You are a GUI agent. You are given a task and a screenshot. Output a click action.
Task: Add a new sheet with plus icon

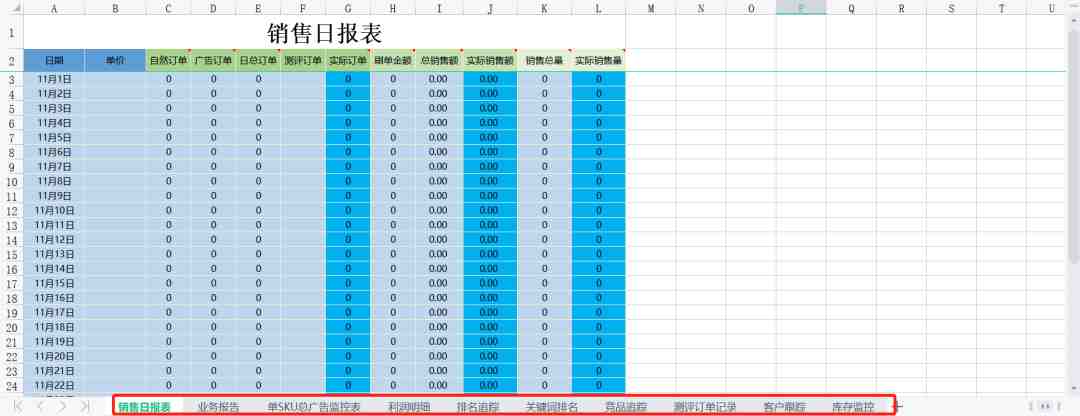[899, 406]
